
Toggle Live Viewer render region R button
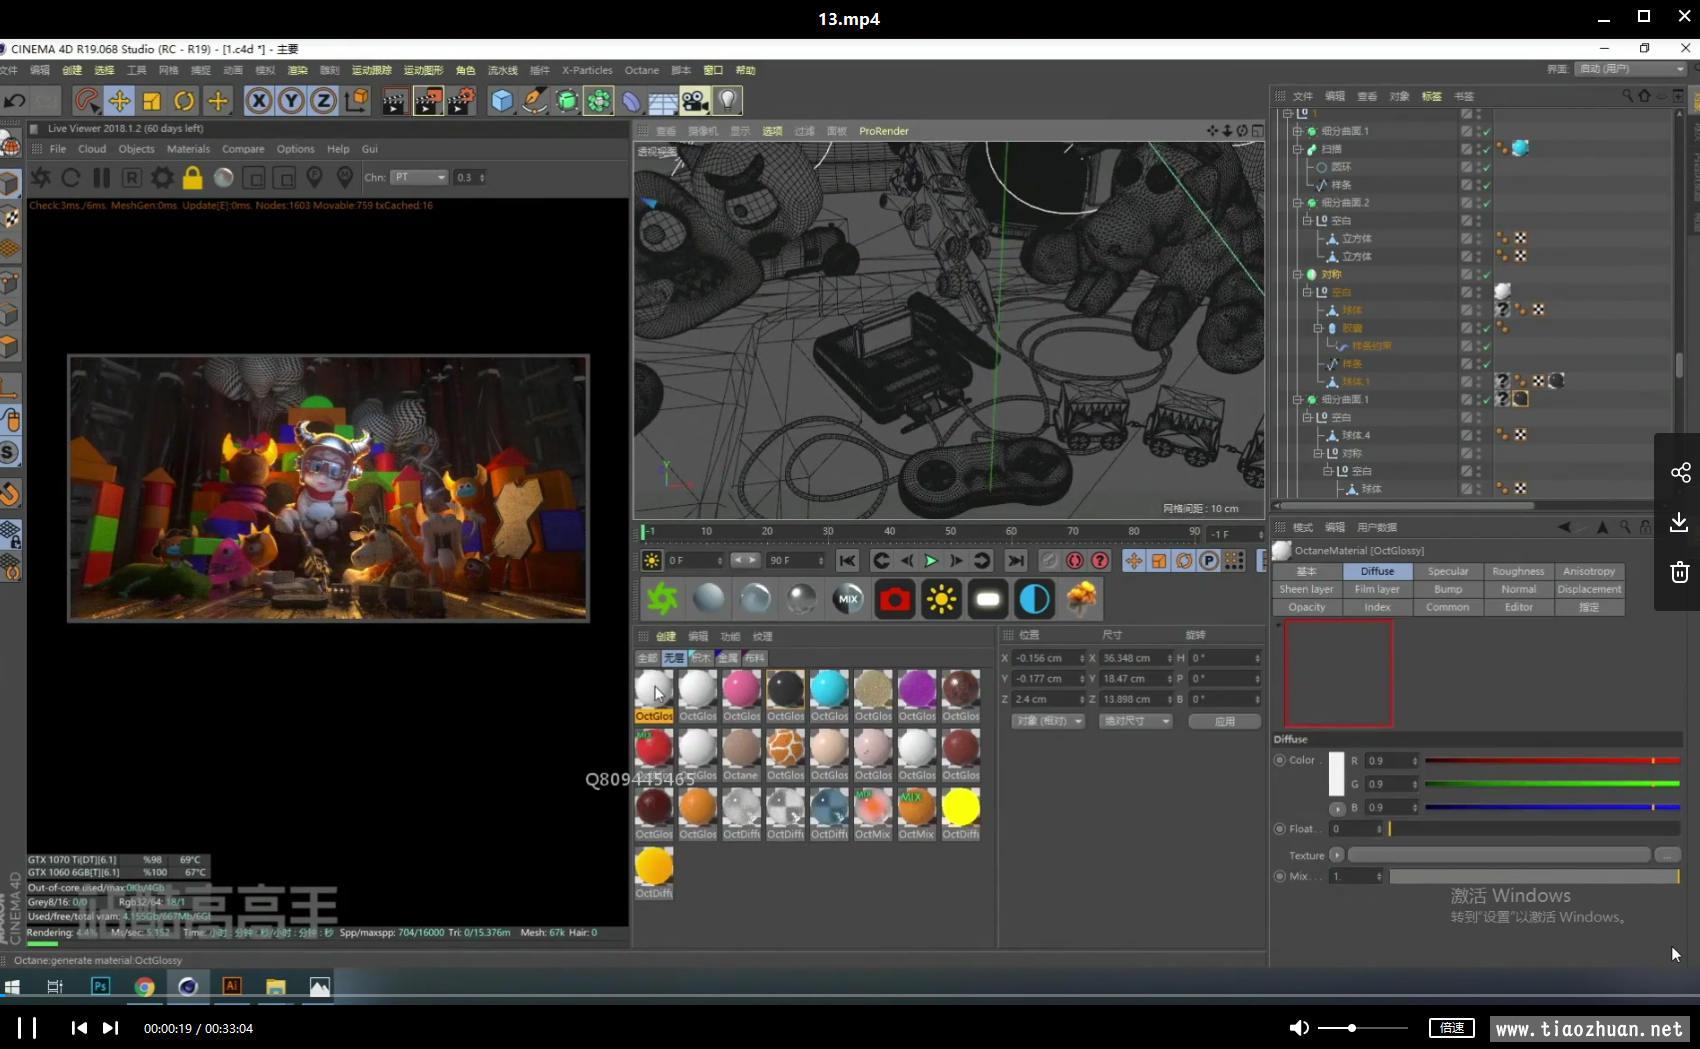pyautogui.click(x=131, y=178)
